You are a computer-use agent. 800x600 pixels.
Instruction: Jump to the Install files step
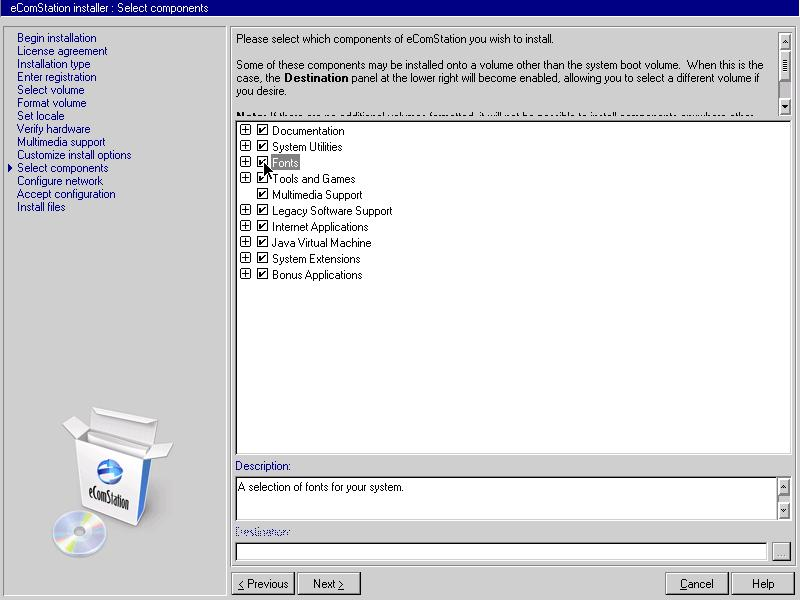pyautogui.click(x=41, y=207)
